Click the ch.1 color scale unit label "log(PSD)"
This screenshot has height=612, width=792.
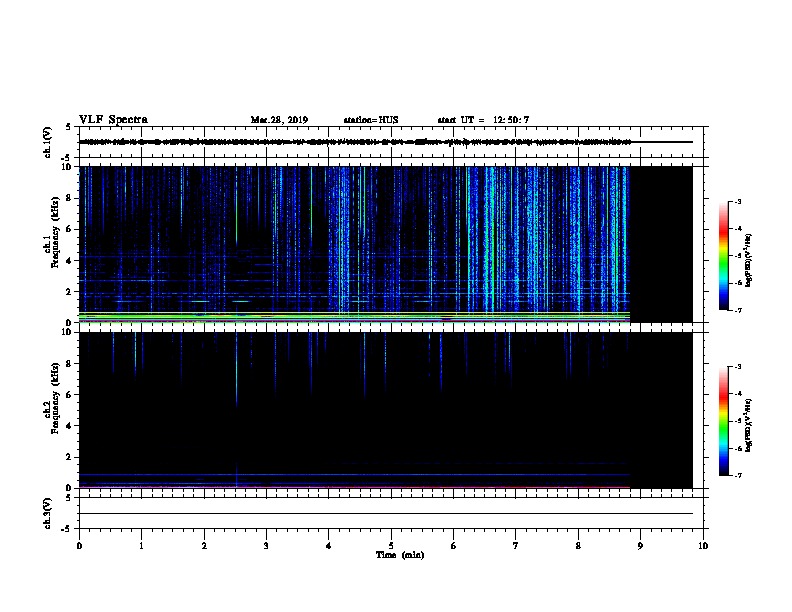coord(748,260)
